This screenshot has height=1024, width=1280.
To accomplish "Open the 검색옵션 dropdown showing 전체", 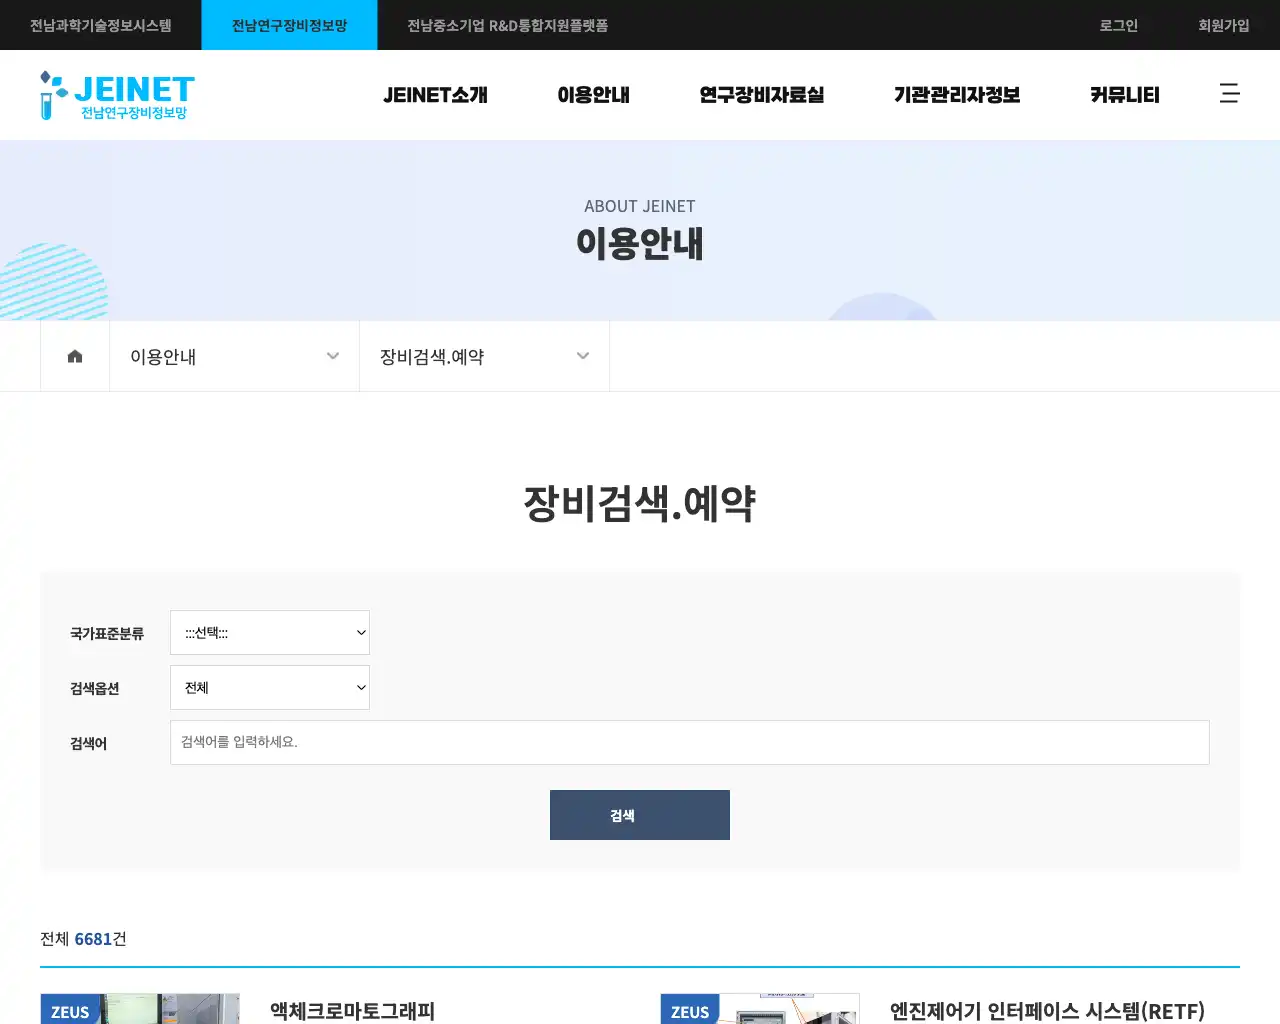I will (x=269, y=687).
